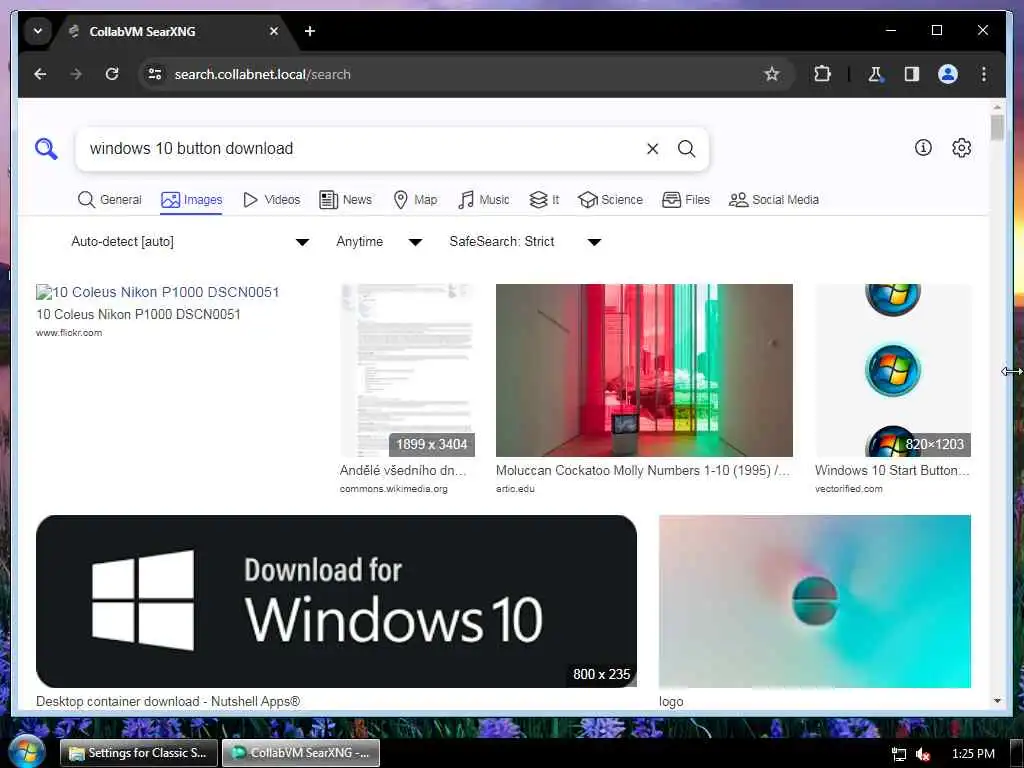Viewport: 1024px width, 768px height.
Task: Switch to Science category
Action: click(x=611, y=200)
